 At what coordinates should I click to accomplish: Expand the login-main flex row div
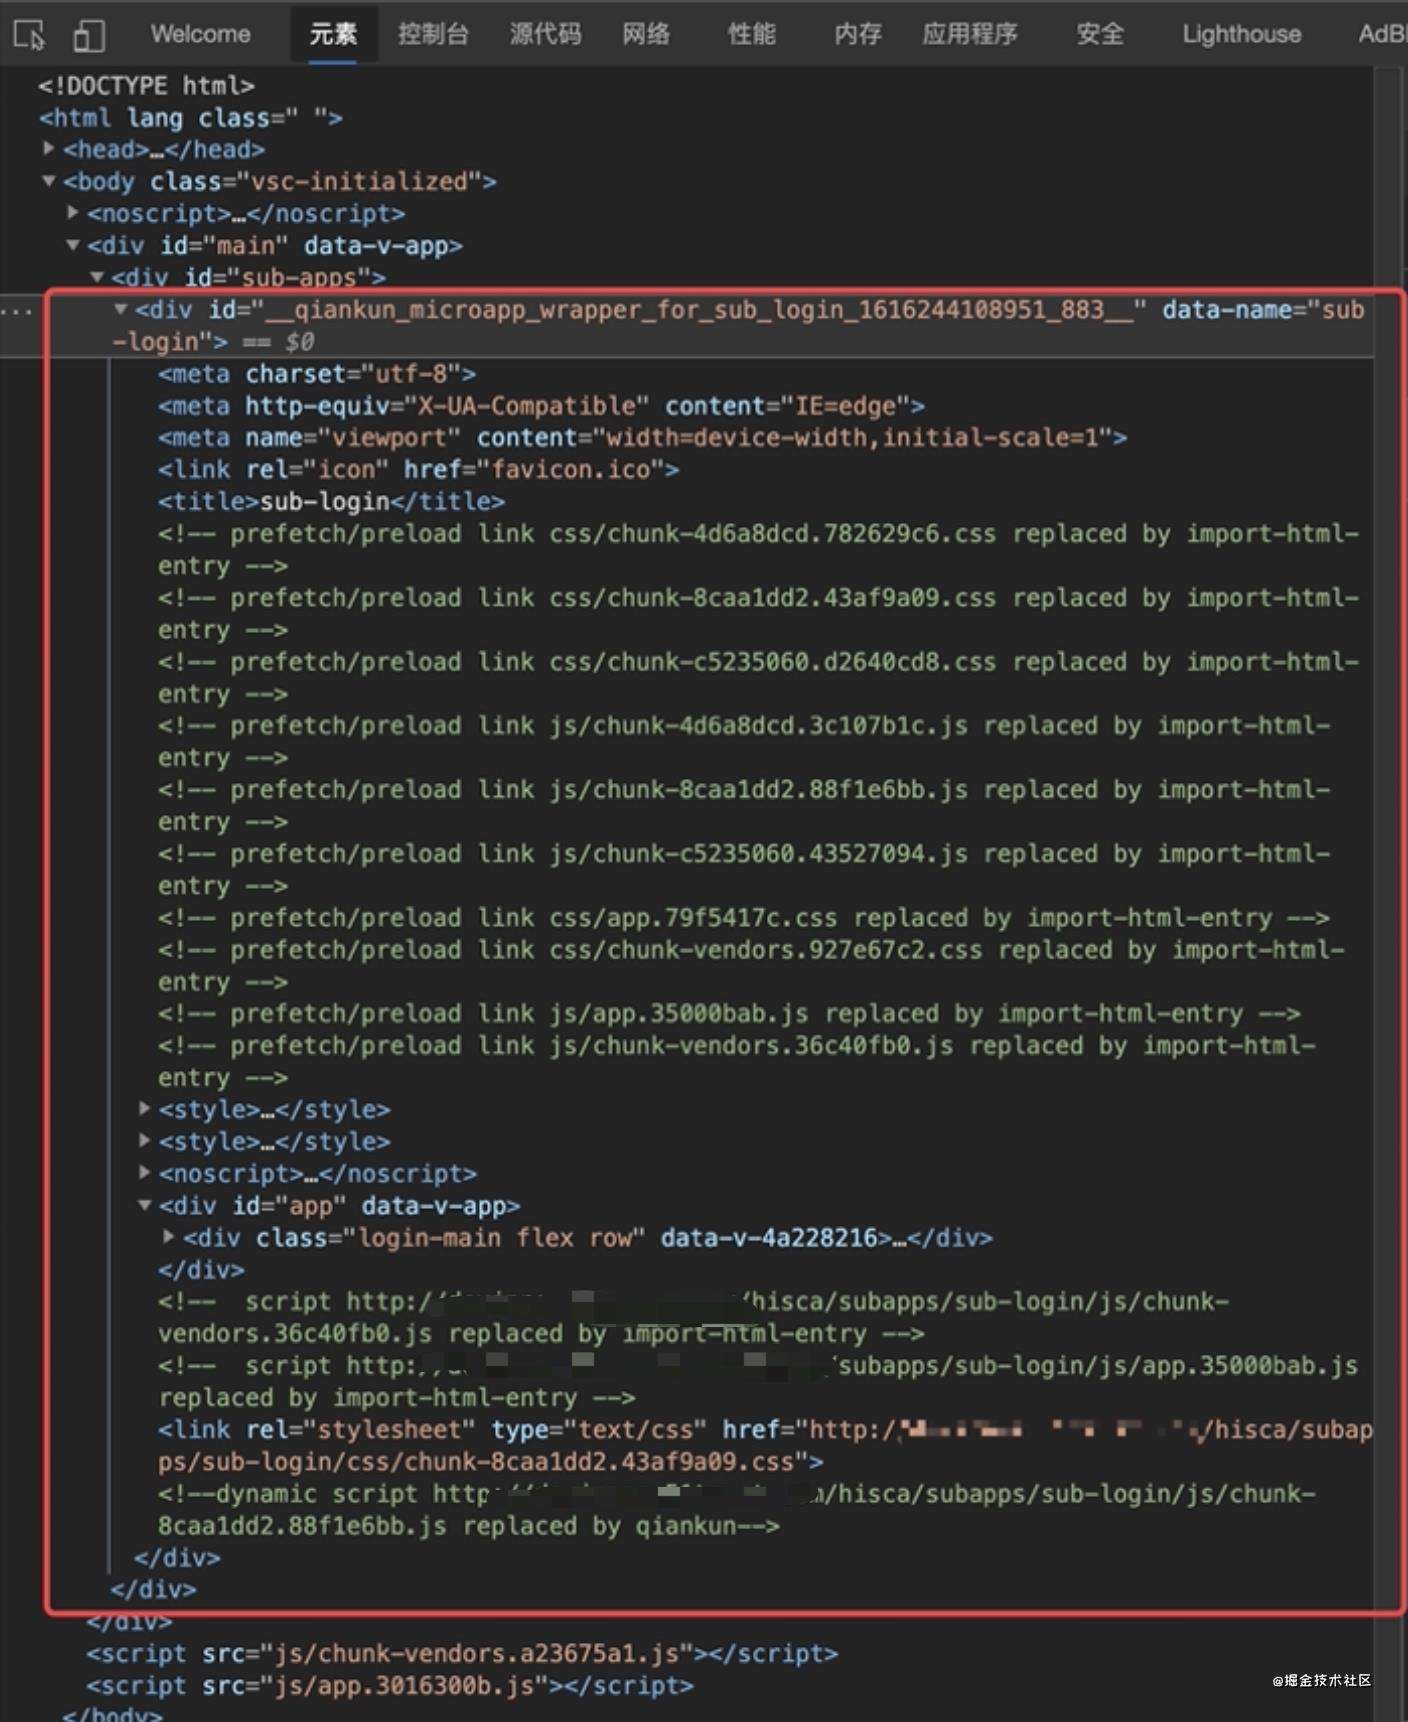tap(169, 1236)
